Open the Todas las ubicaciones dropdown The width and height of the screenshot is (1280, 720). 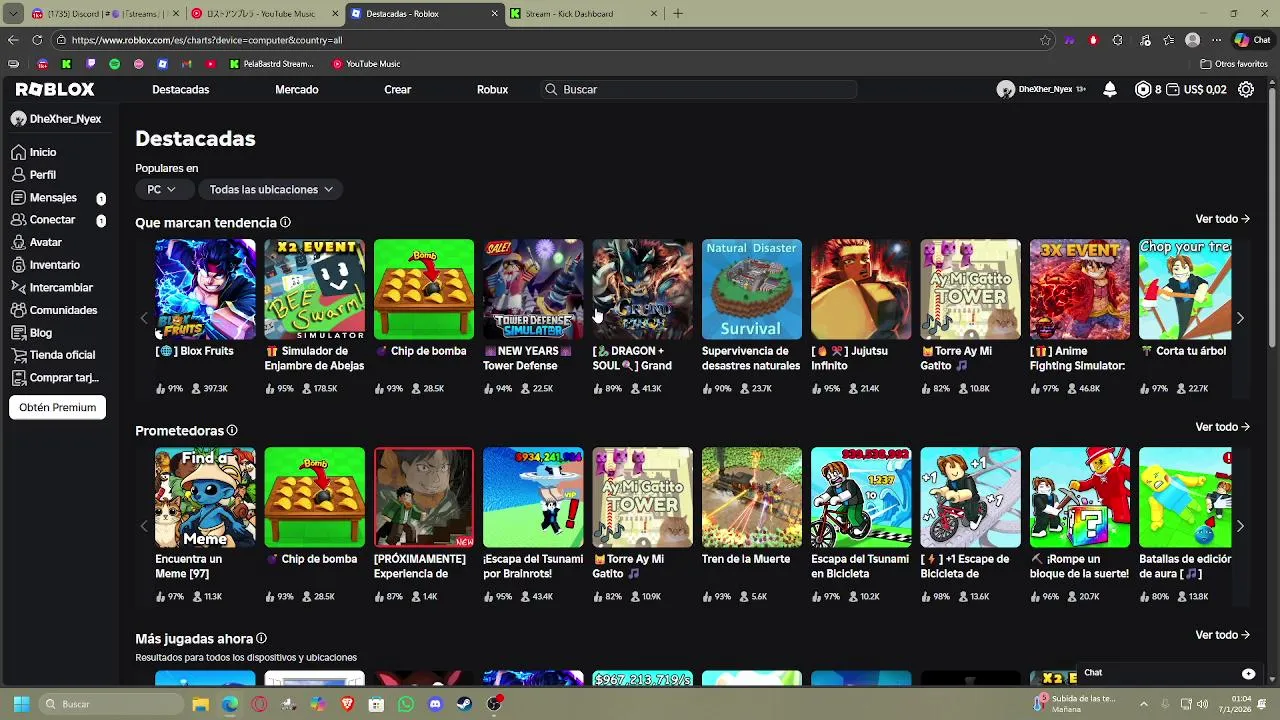pos(270,189)
